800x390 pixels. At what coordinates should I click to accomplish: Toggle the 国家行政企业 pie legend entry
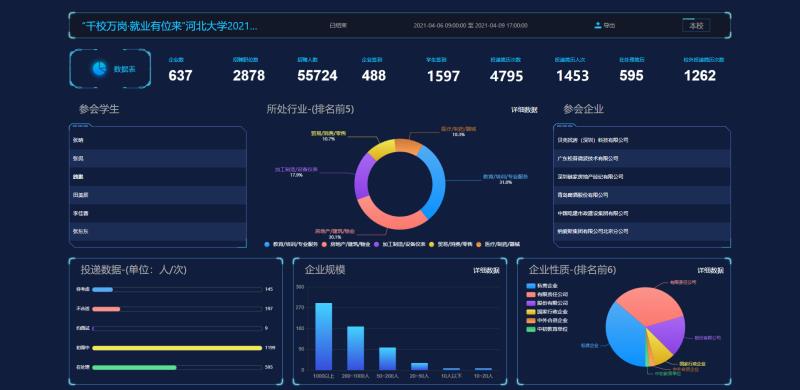547,312
